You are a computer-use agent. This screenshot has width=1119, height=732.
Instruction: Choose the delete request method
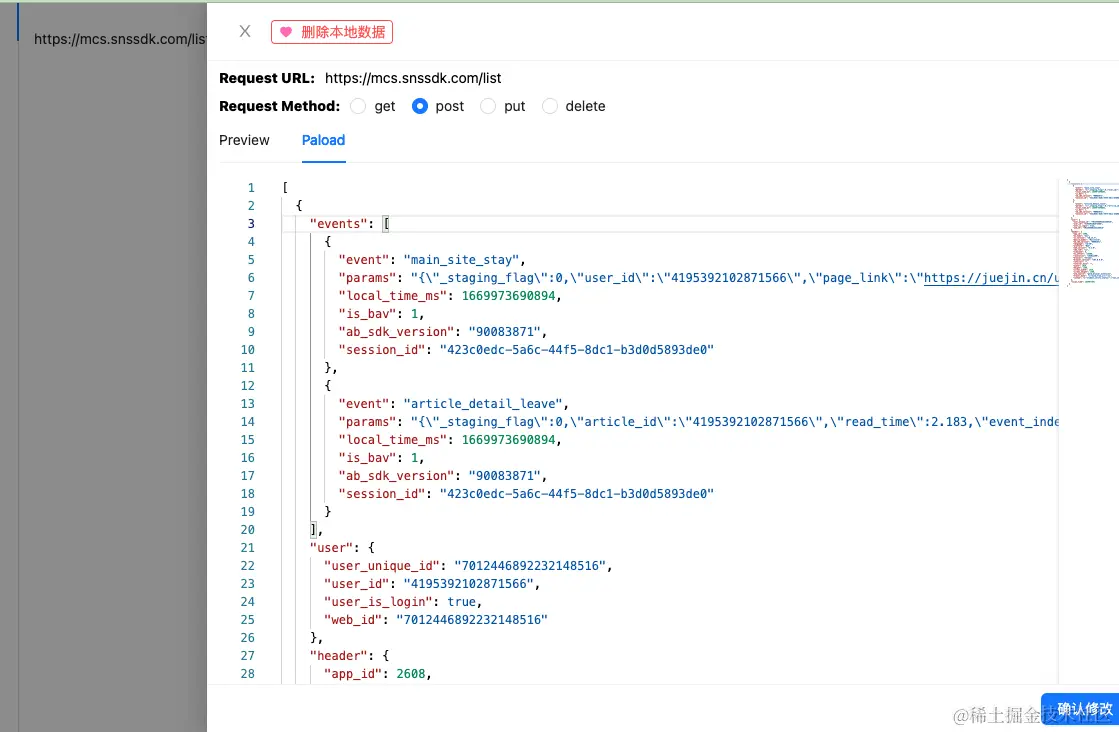coord(550,106)
